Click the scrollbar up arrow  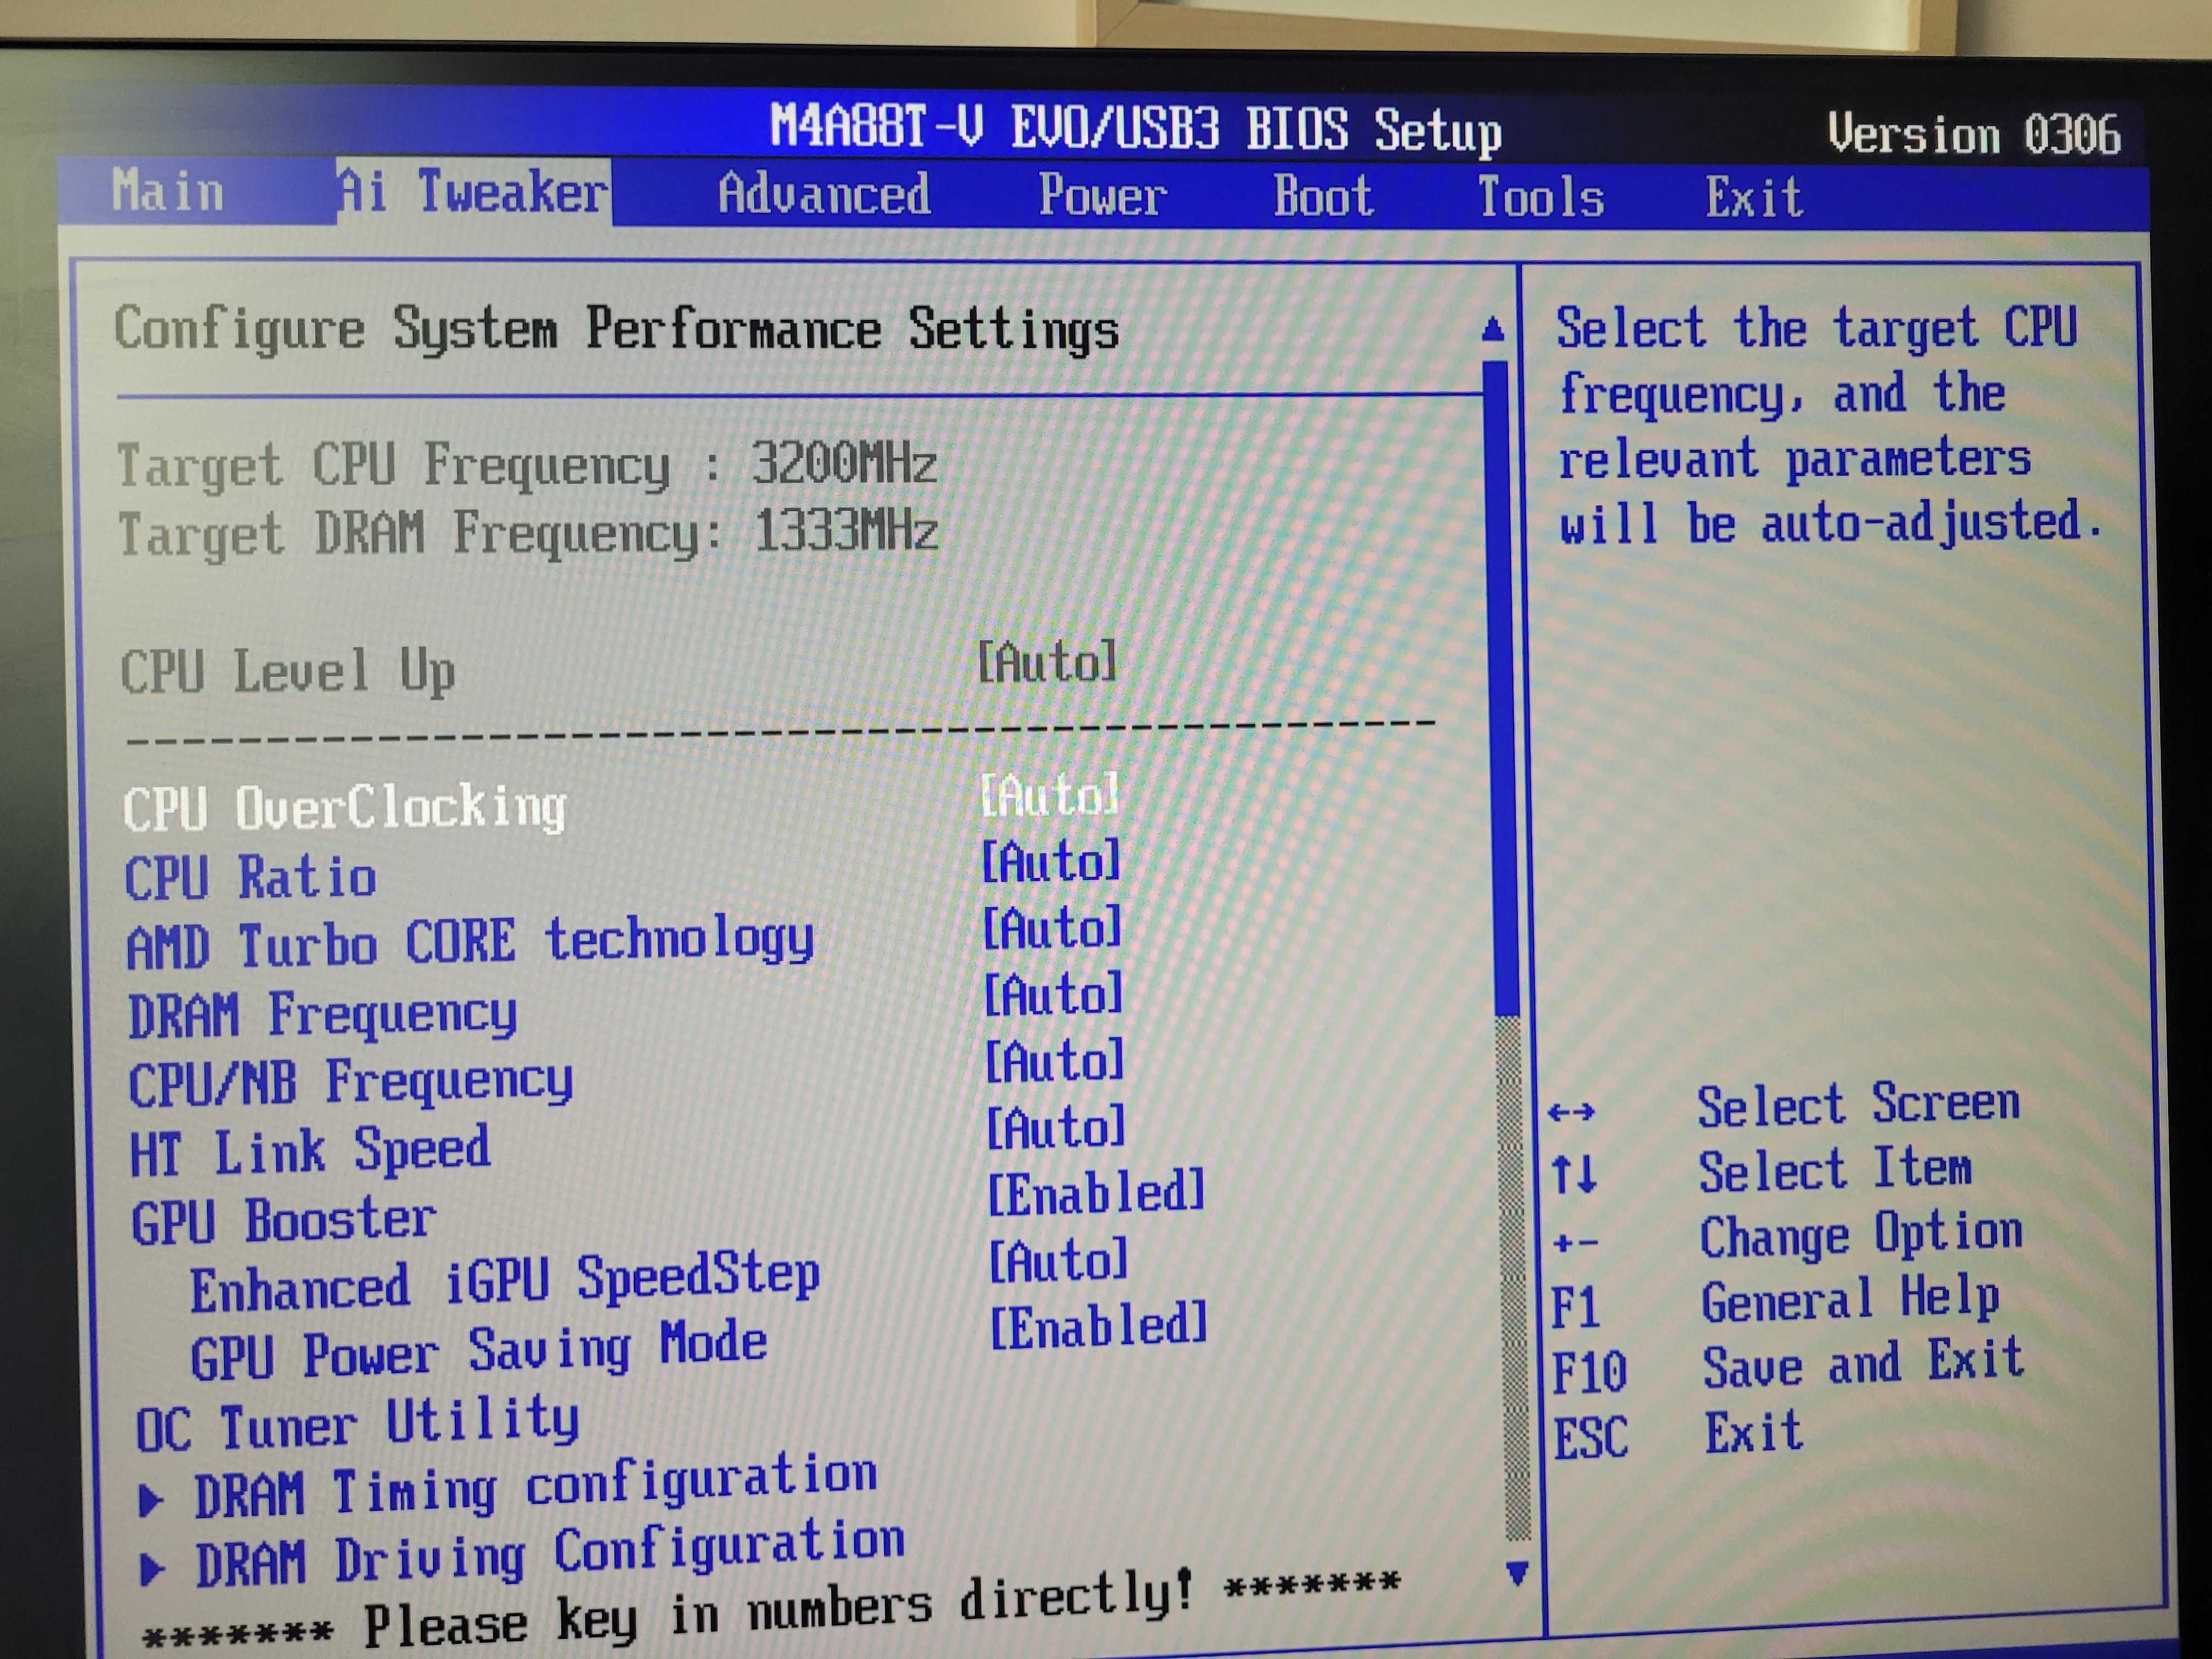pyautogui.click(x=1493, y=329)
